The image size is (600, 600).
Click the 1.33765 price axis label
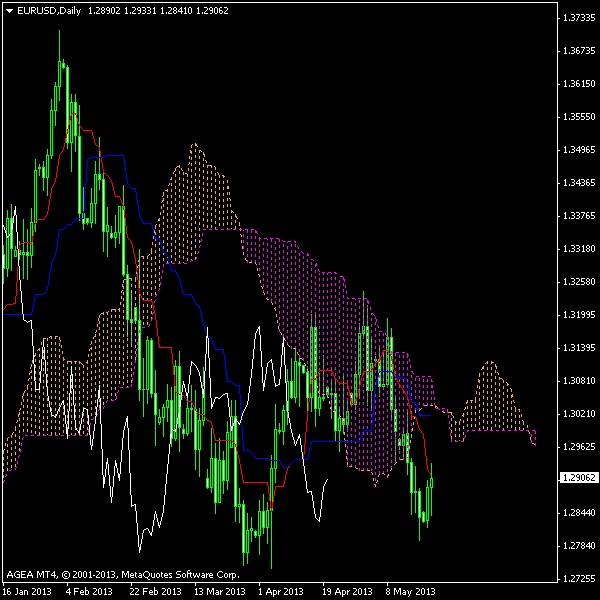(x=576, y=216)
